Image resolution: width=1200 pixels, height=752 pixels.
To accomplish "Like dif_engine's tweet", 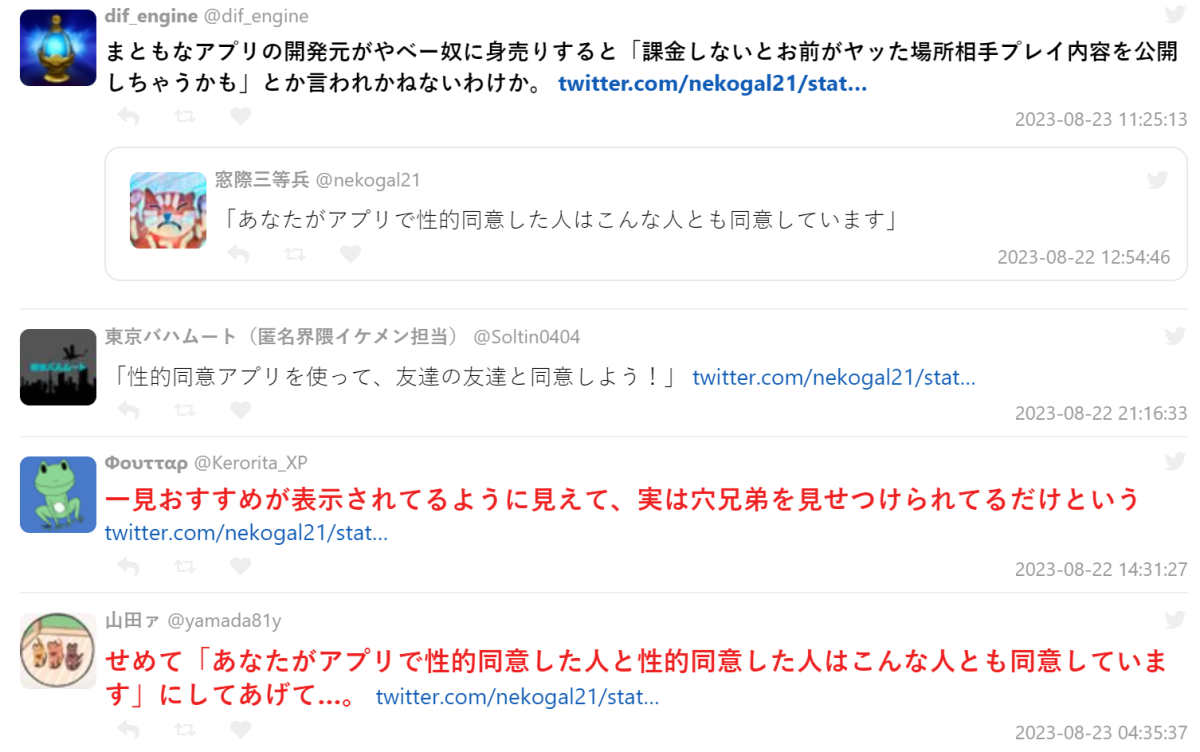I will (x=240, y=117).
